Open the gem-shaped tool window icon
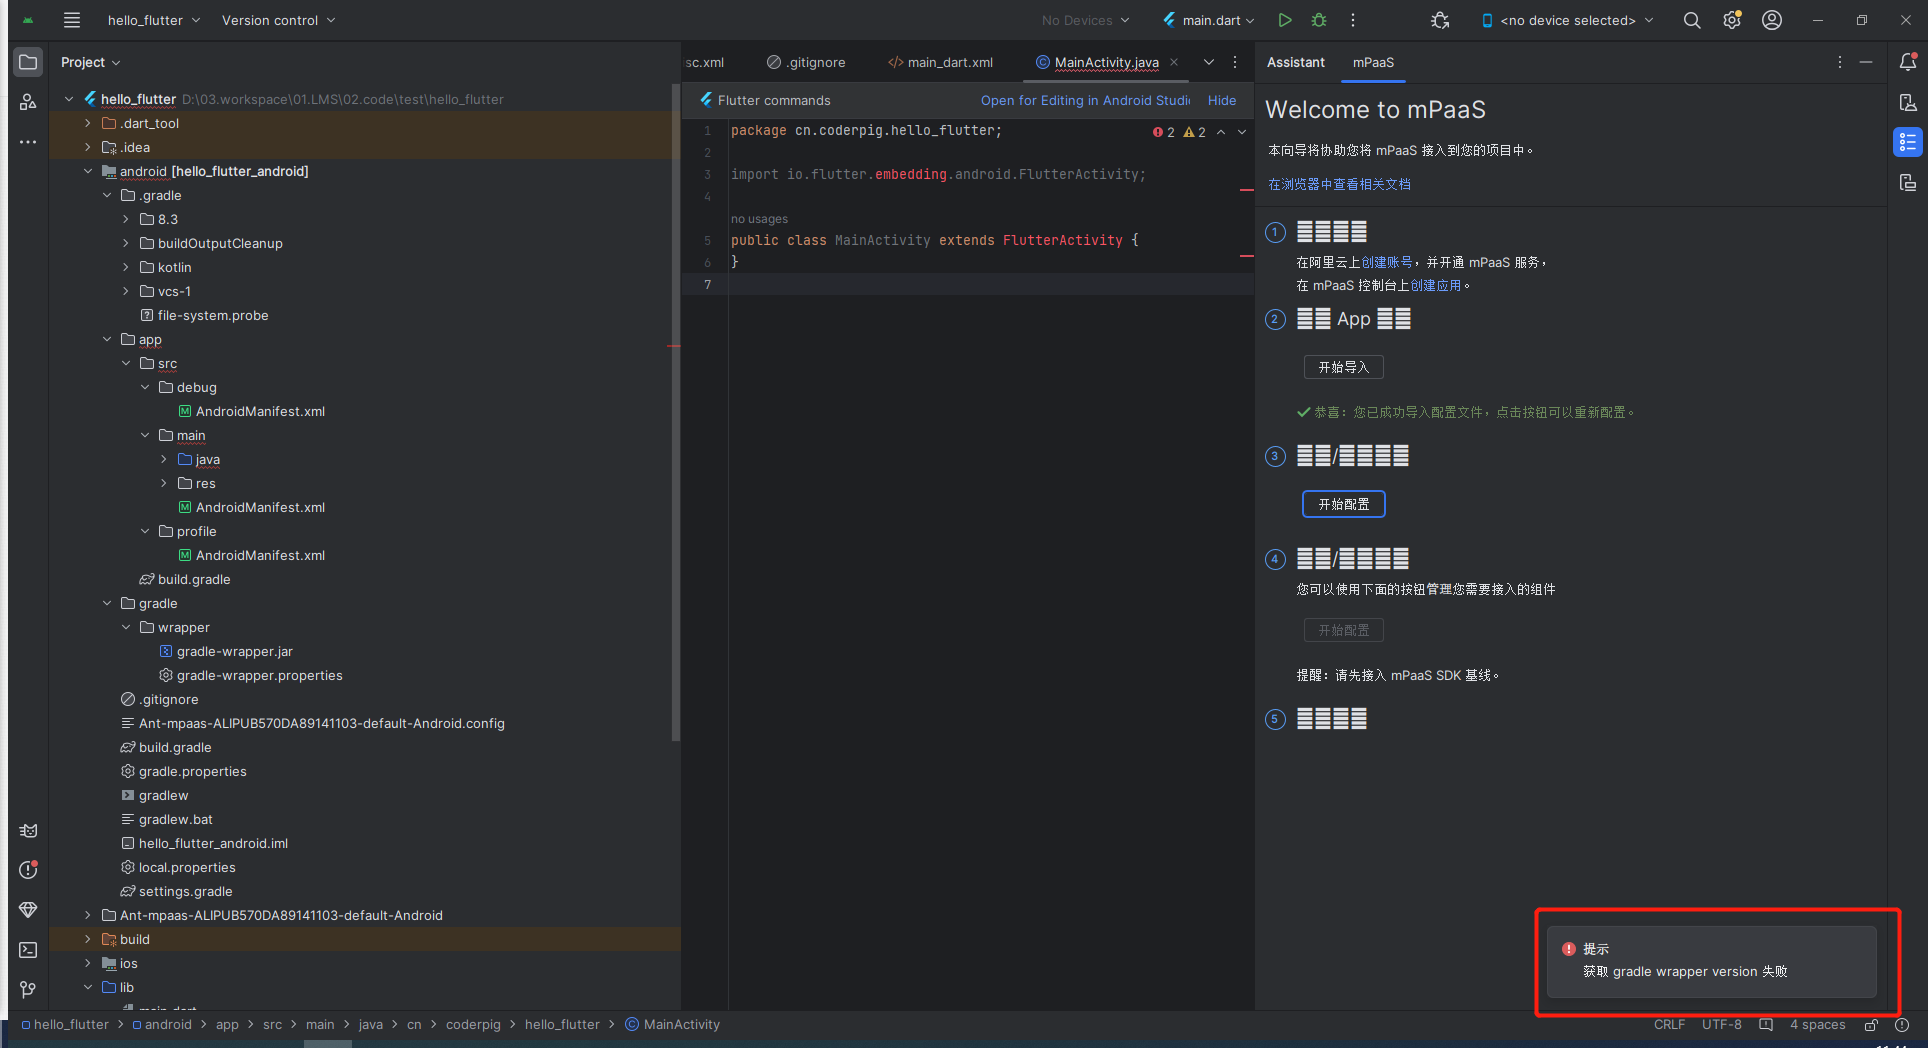The image size is (1928, 1048). (28, 910)
